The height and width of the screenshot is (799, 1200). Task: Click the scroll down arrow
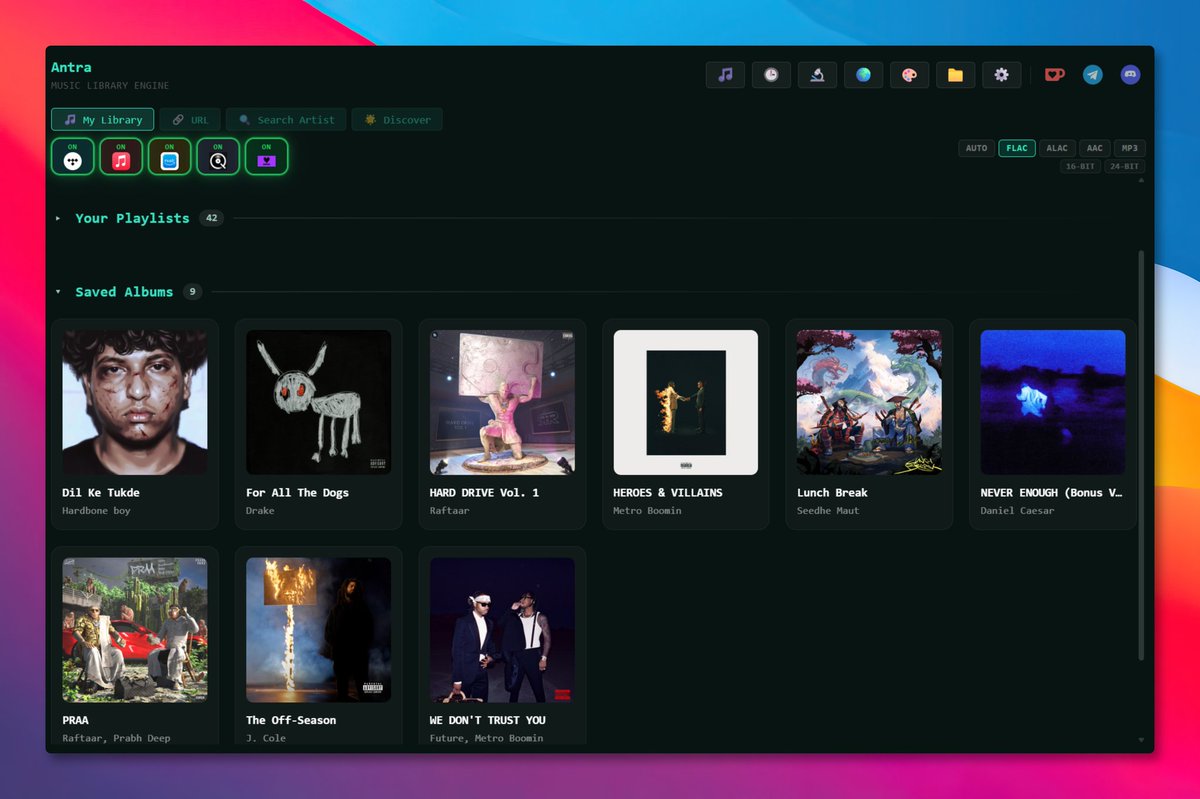[x=1141, y=740]
